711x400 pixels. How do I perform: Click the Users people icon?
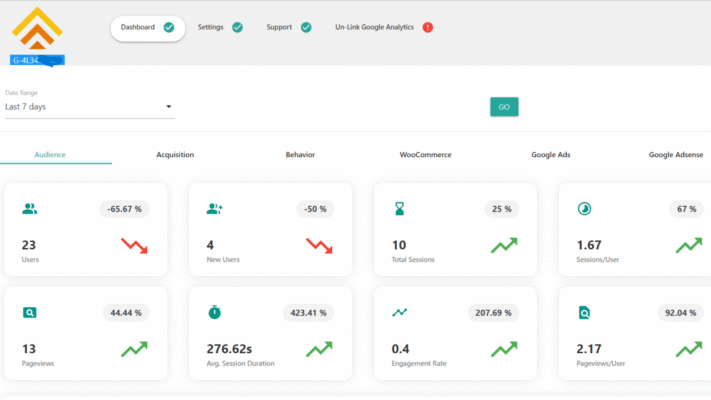(30, 209)
